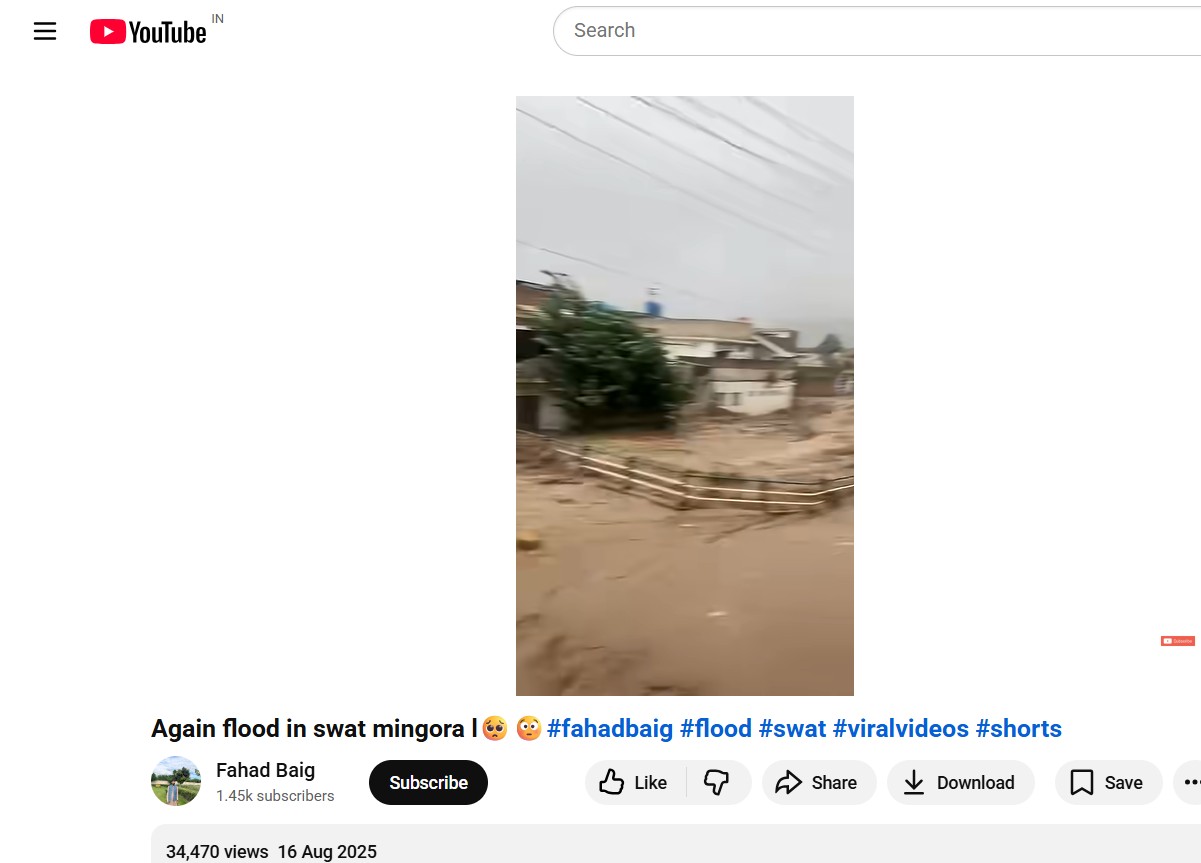Open Fahad Baig's channel avatar
The width and height of the screenshot is (1201, 863).
pos(176,781)
